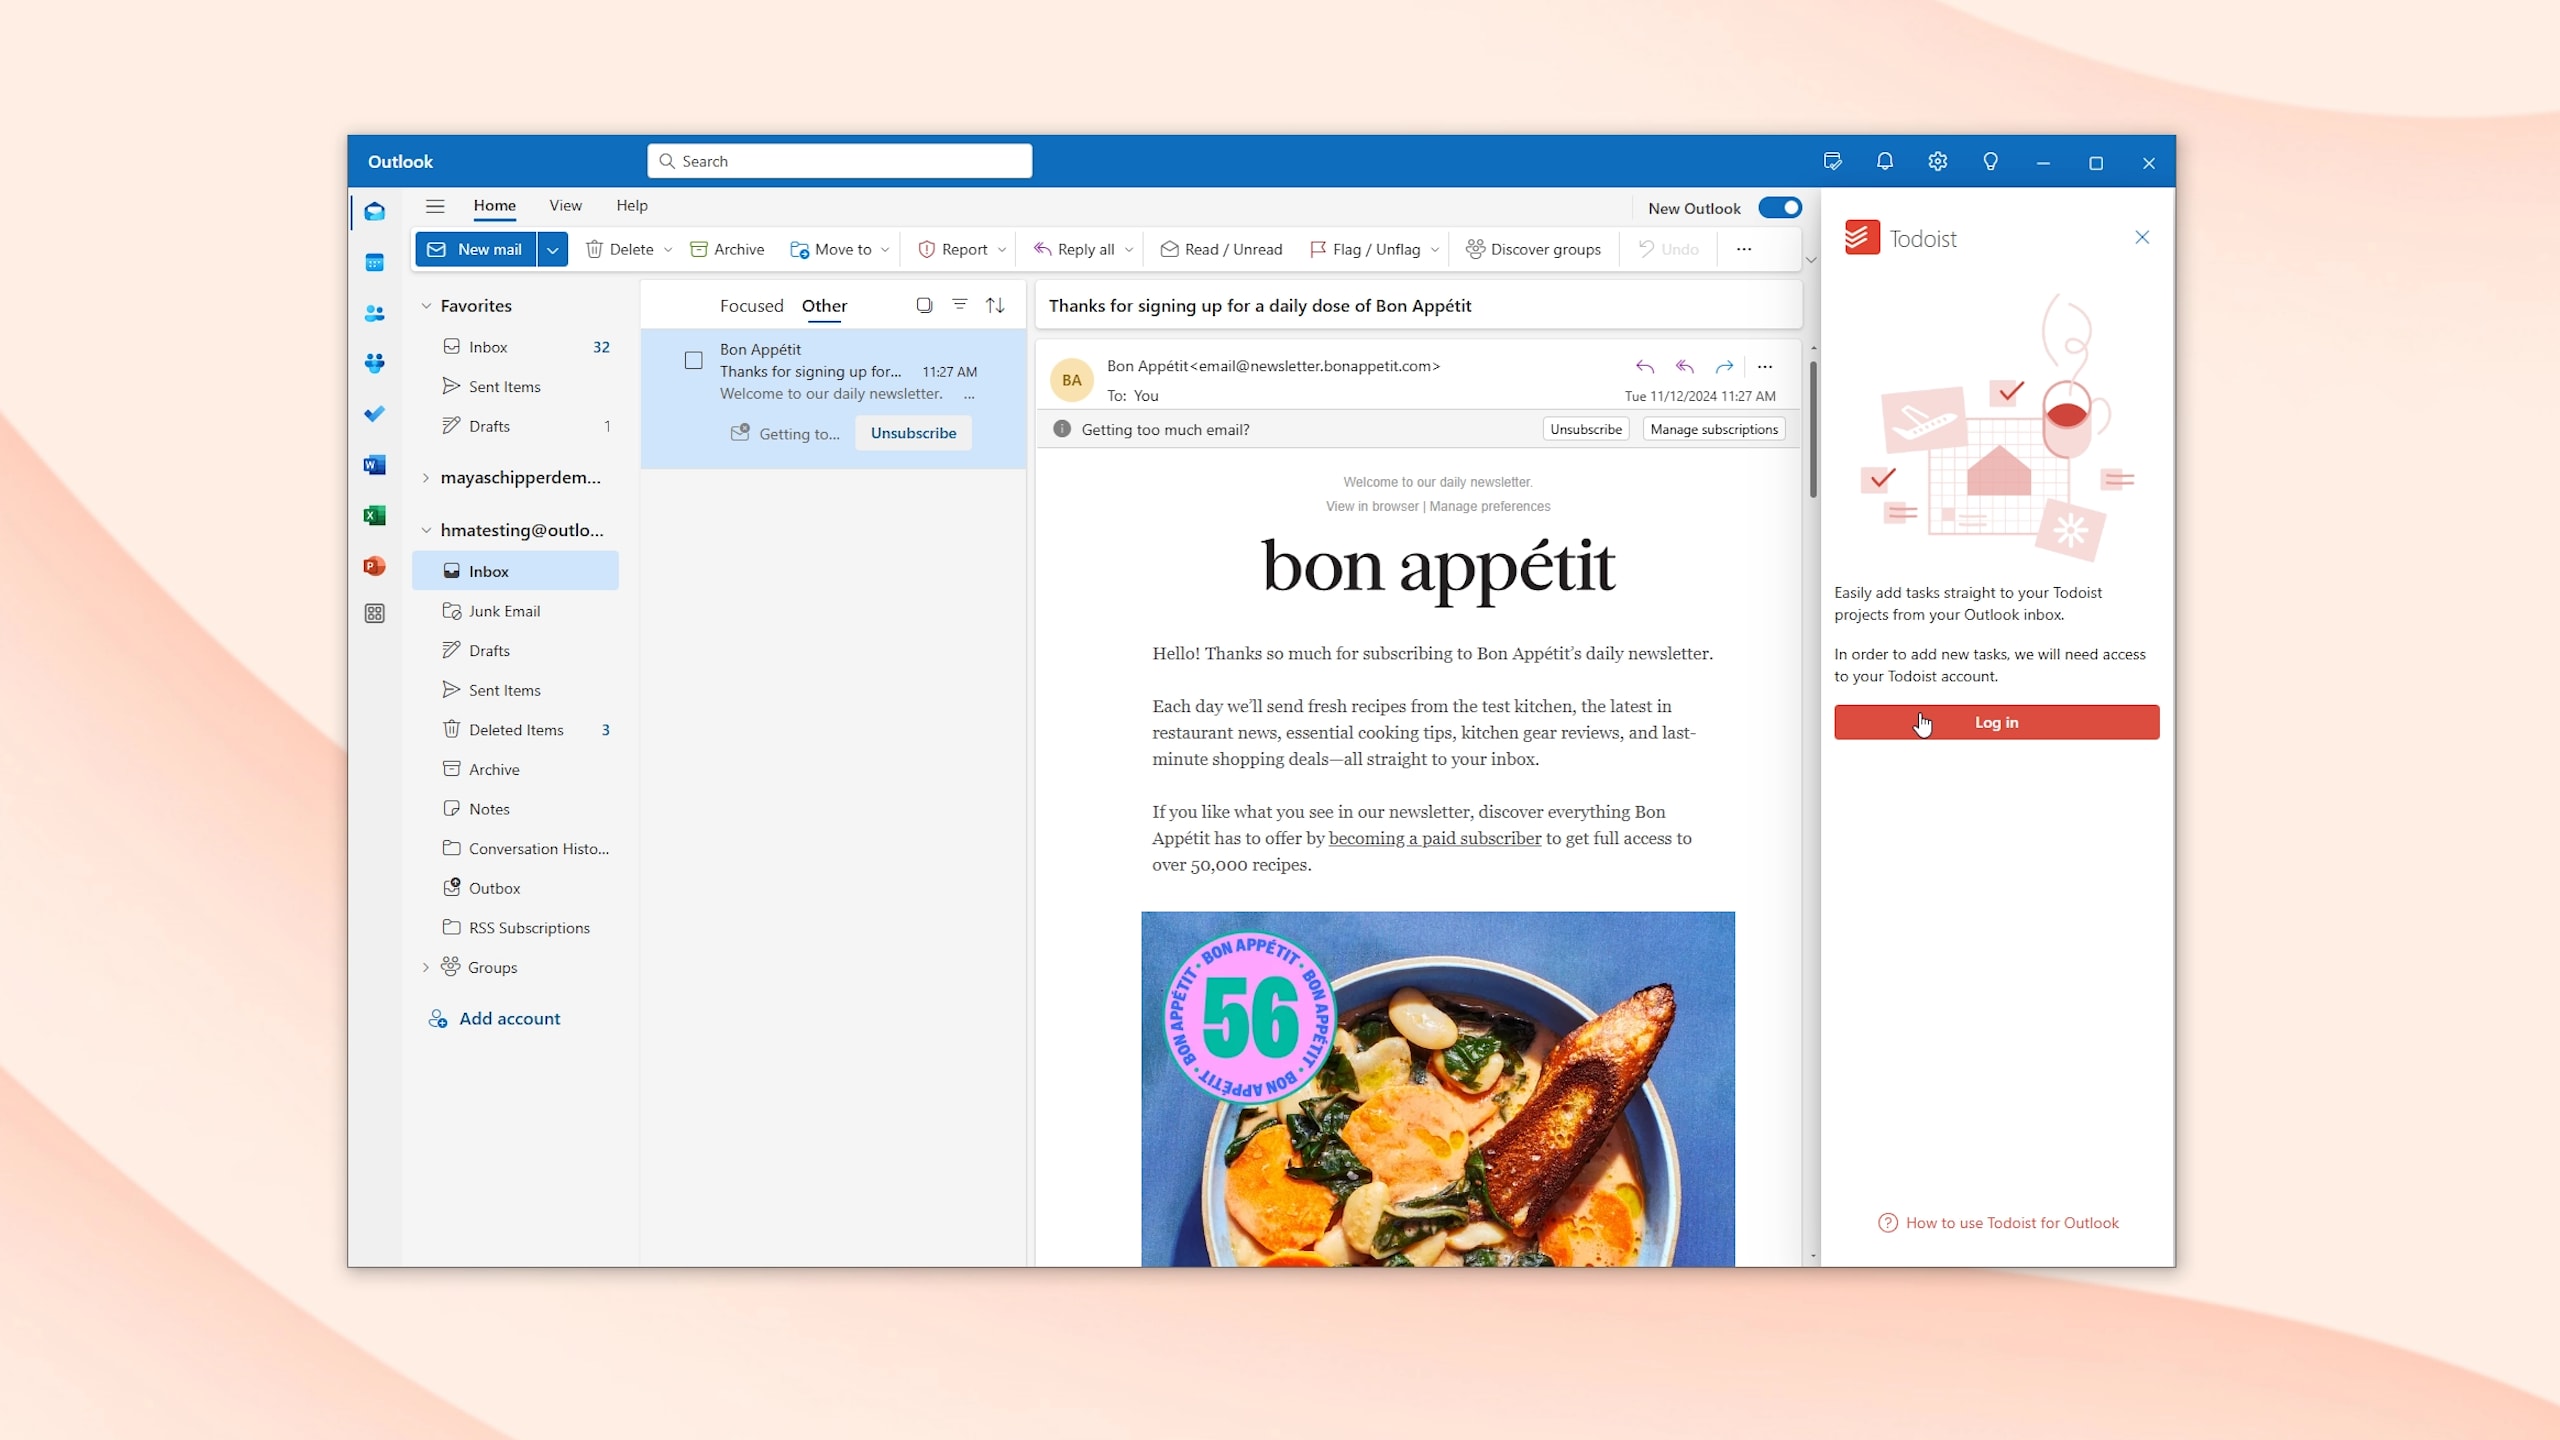Viewport: 2560px width, 1440px height.
Task: Open the notifications bell
Action: pyautogui.click(x=1884, y=161)
